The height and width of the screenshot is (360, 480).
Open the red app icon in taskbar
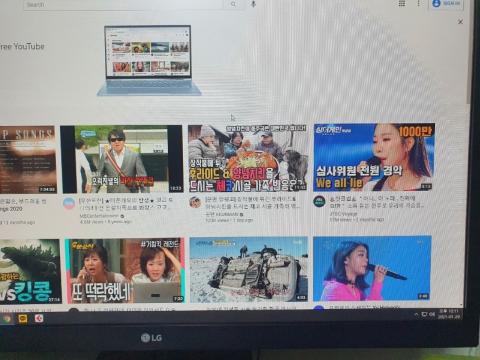click(x=39, y=318)
